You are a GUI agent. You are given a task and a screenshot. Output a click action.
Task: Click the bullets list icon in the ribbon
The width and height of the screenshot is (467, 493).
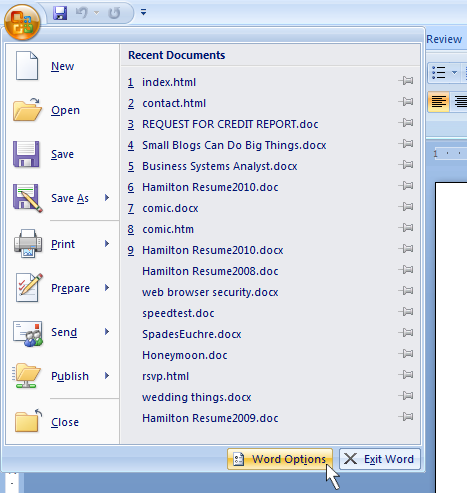(439, 72)
